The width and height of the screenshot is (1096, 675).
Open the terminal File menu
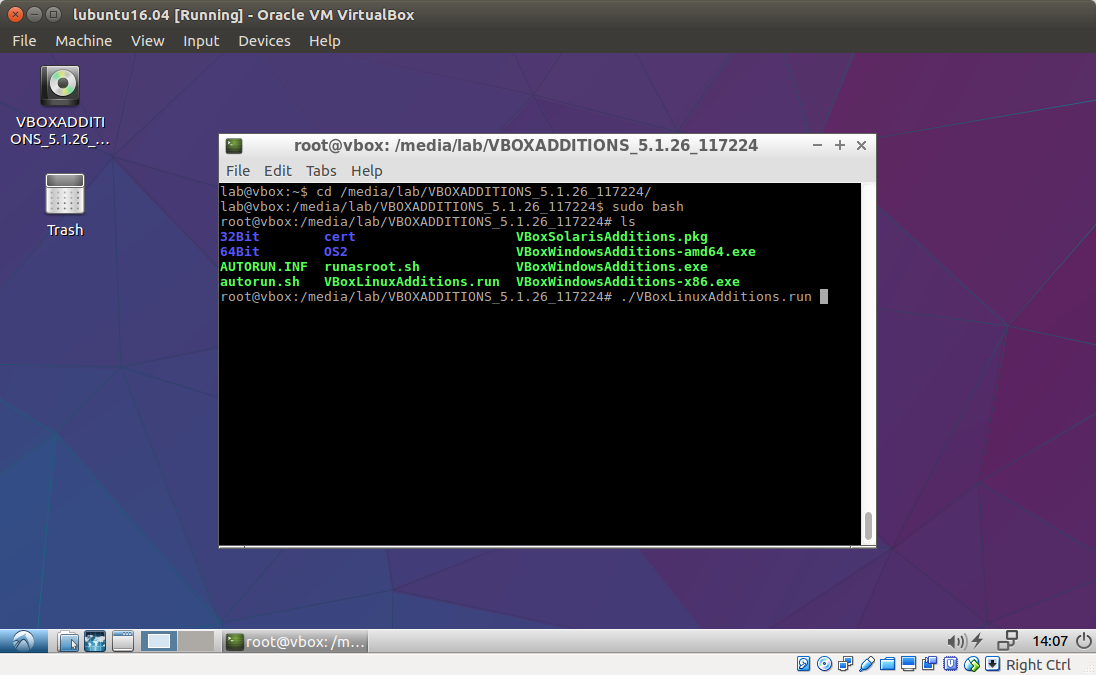coord(238,171)
